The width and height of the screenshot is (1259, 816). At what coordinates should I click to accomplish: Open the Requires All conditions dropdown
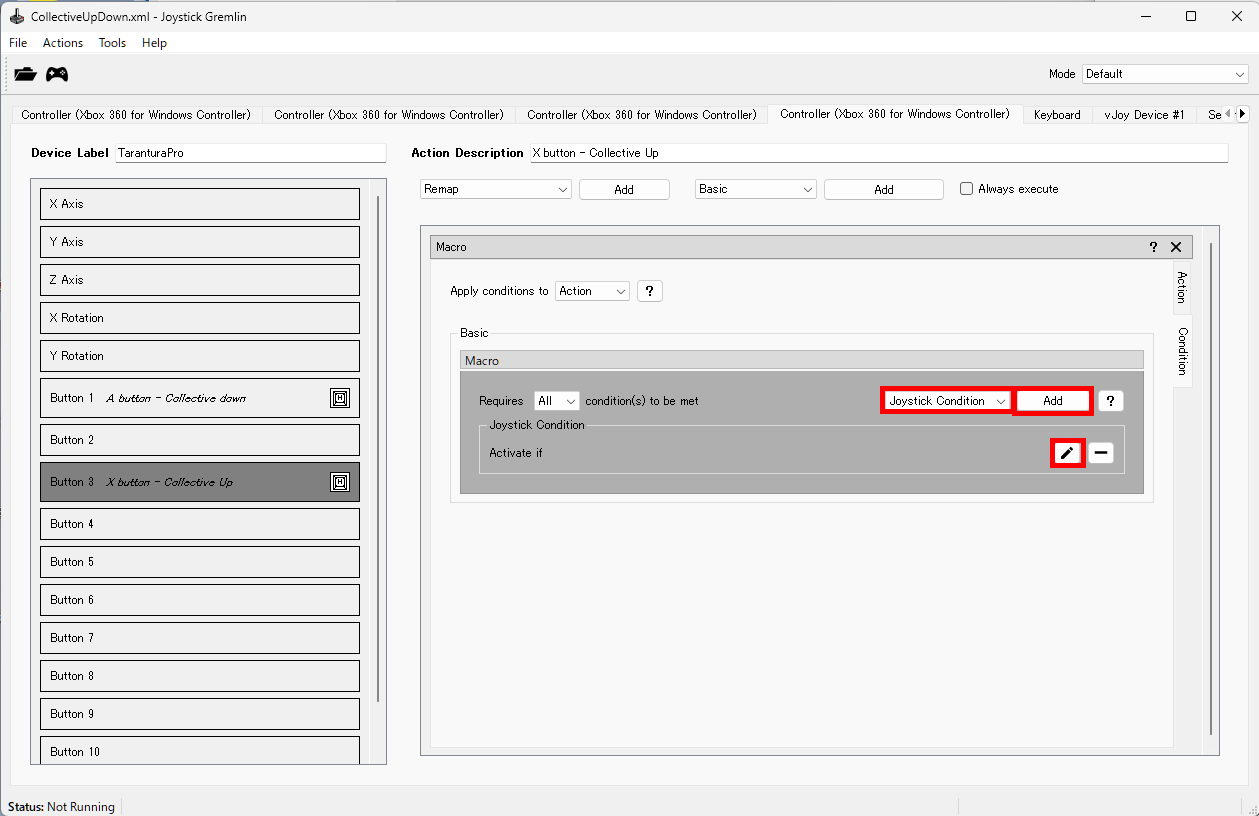point(556,401)
